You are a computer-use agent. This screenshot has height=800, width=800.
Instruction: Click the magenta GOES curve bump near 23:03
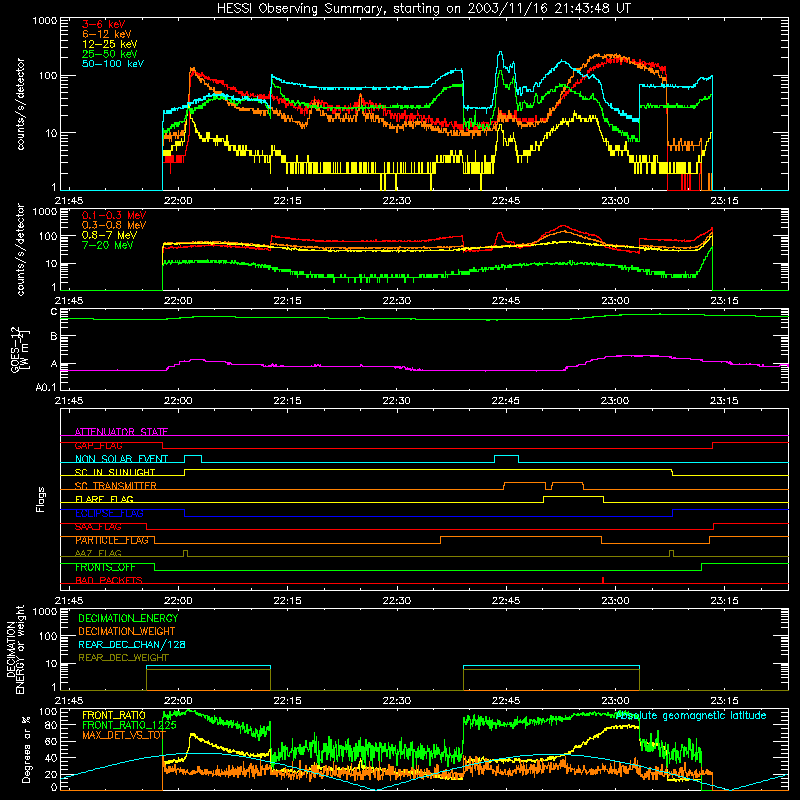pos(633,356)
